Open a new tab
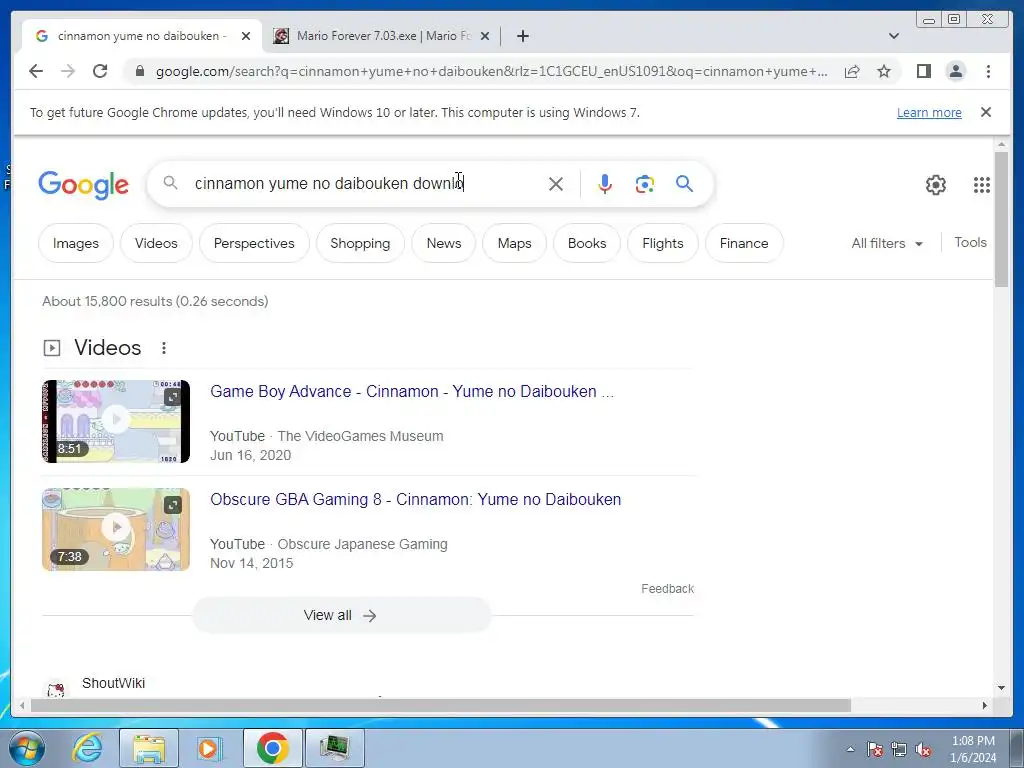The image size is (1024, 768). pos(522,36)
